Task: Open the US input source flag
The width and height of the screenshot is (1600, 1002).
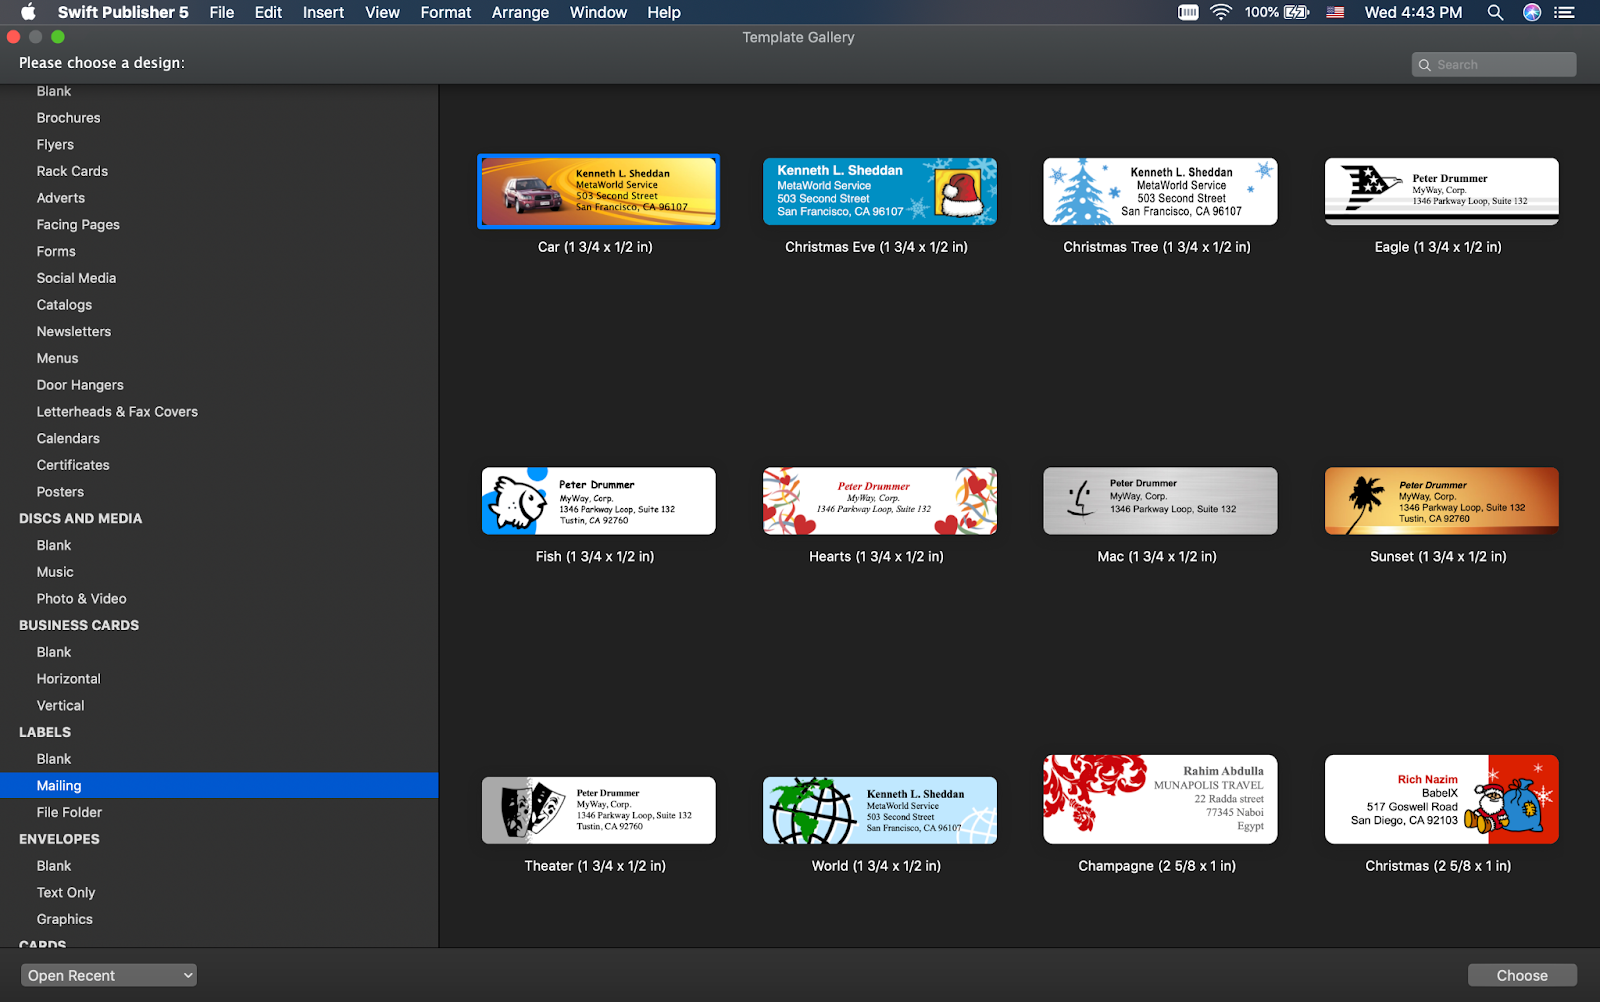Action: coord(1335,12)
